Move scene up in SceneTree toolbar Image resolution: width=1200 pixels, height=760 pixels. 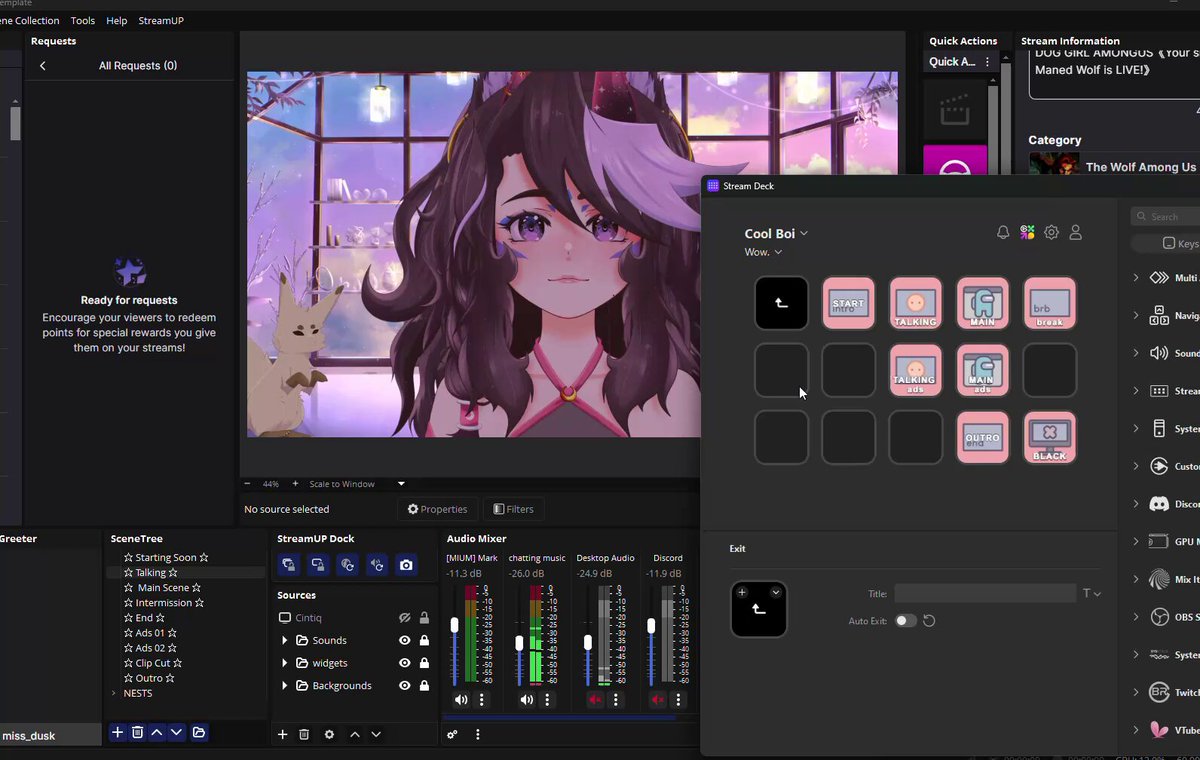pyautogui.click(x=157, y=733)
